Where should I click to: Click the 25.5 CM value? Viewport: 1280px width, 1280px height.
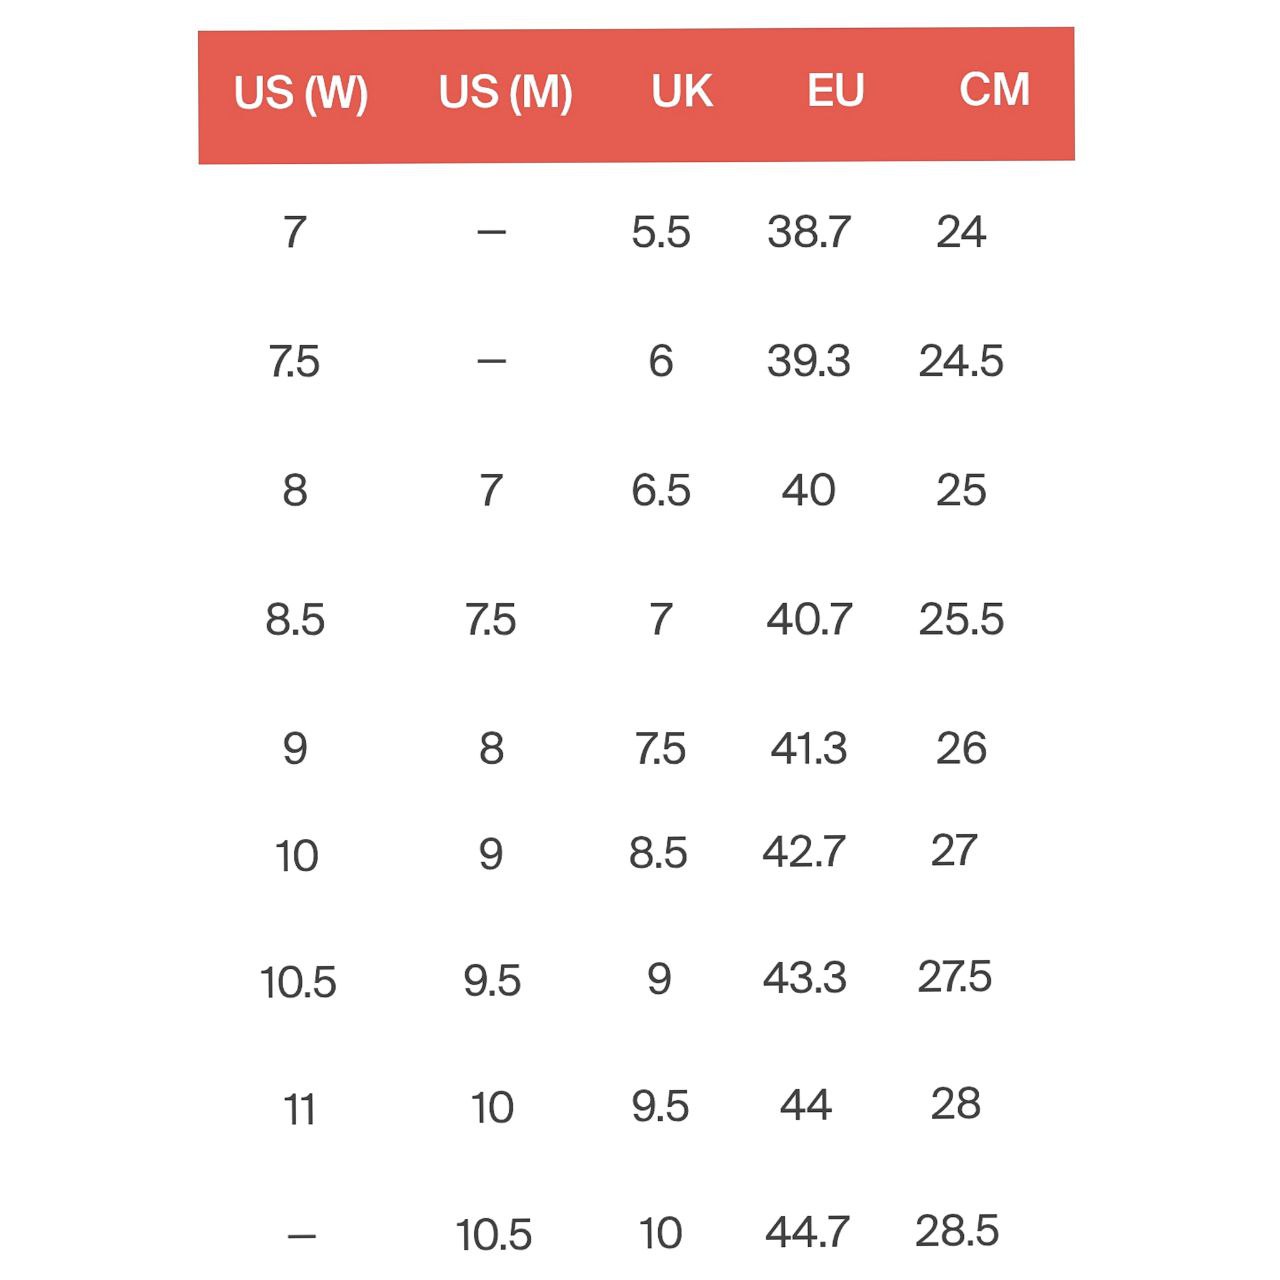(x=961, y=619)
